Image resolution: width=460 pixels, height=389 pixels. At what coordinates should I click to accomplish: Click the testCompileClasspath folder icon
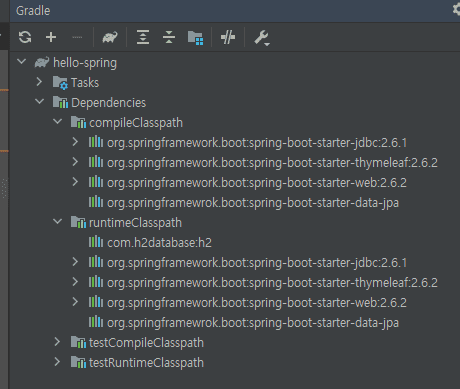coord(78,342)
